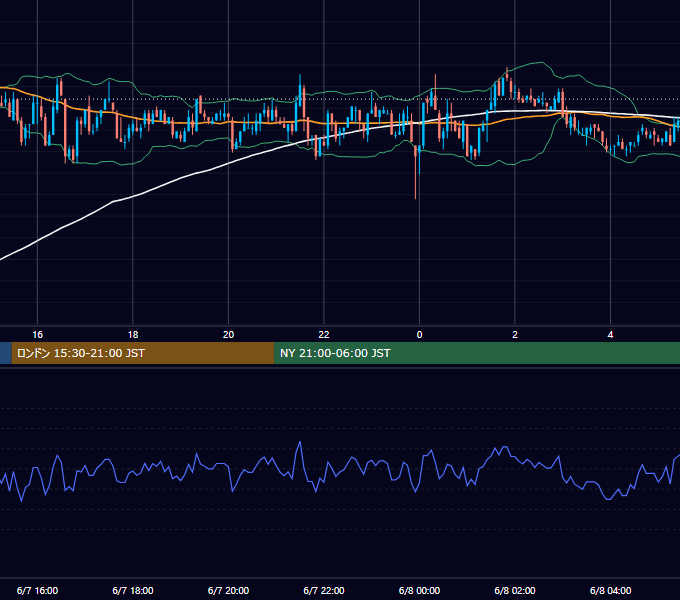
Task: Click the 6/7 20:00 date label
Action: (x=229, y=590)
